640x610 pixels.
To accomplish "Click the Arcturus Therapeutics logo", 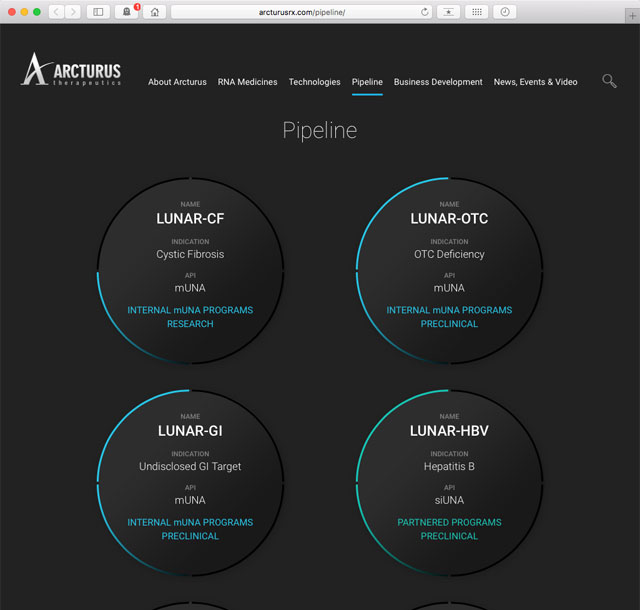I will tap(71, 69).
